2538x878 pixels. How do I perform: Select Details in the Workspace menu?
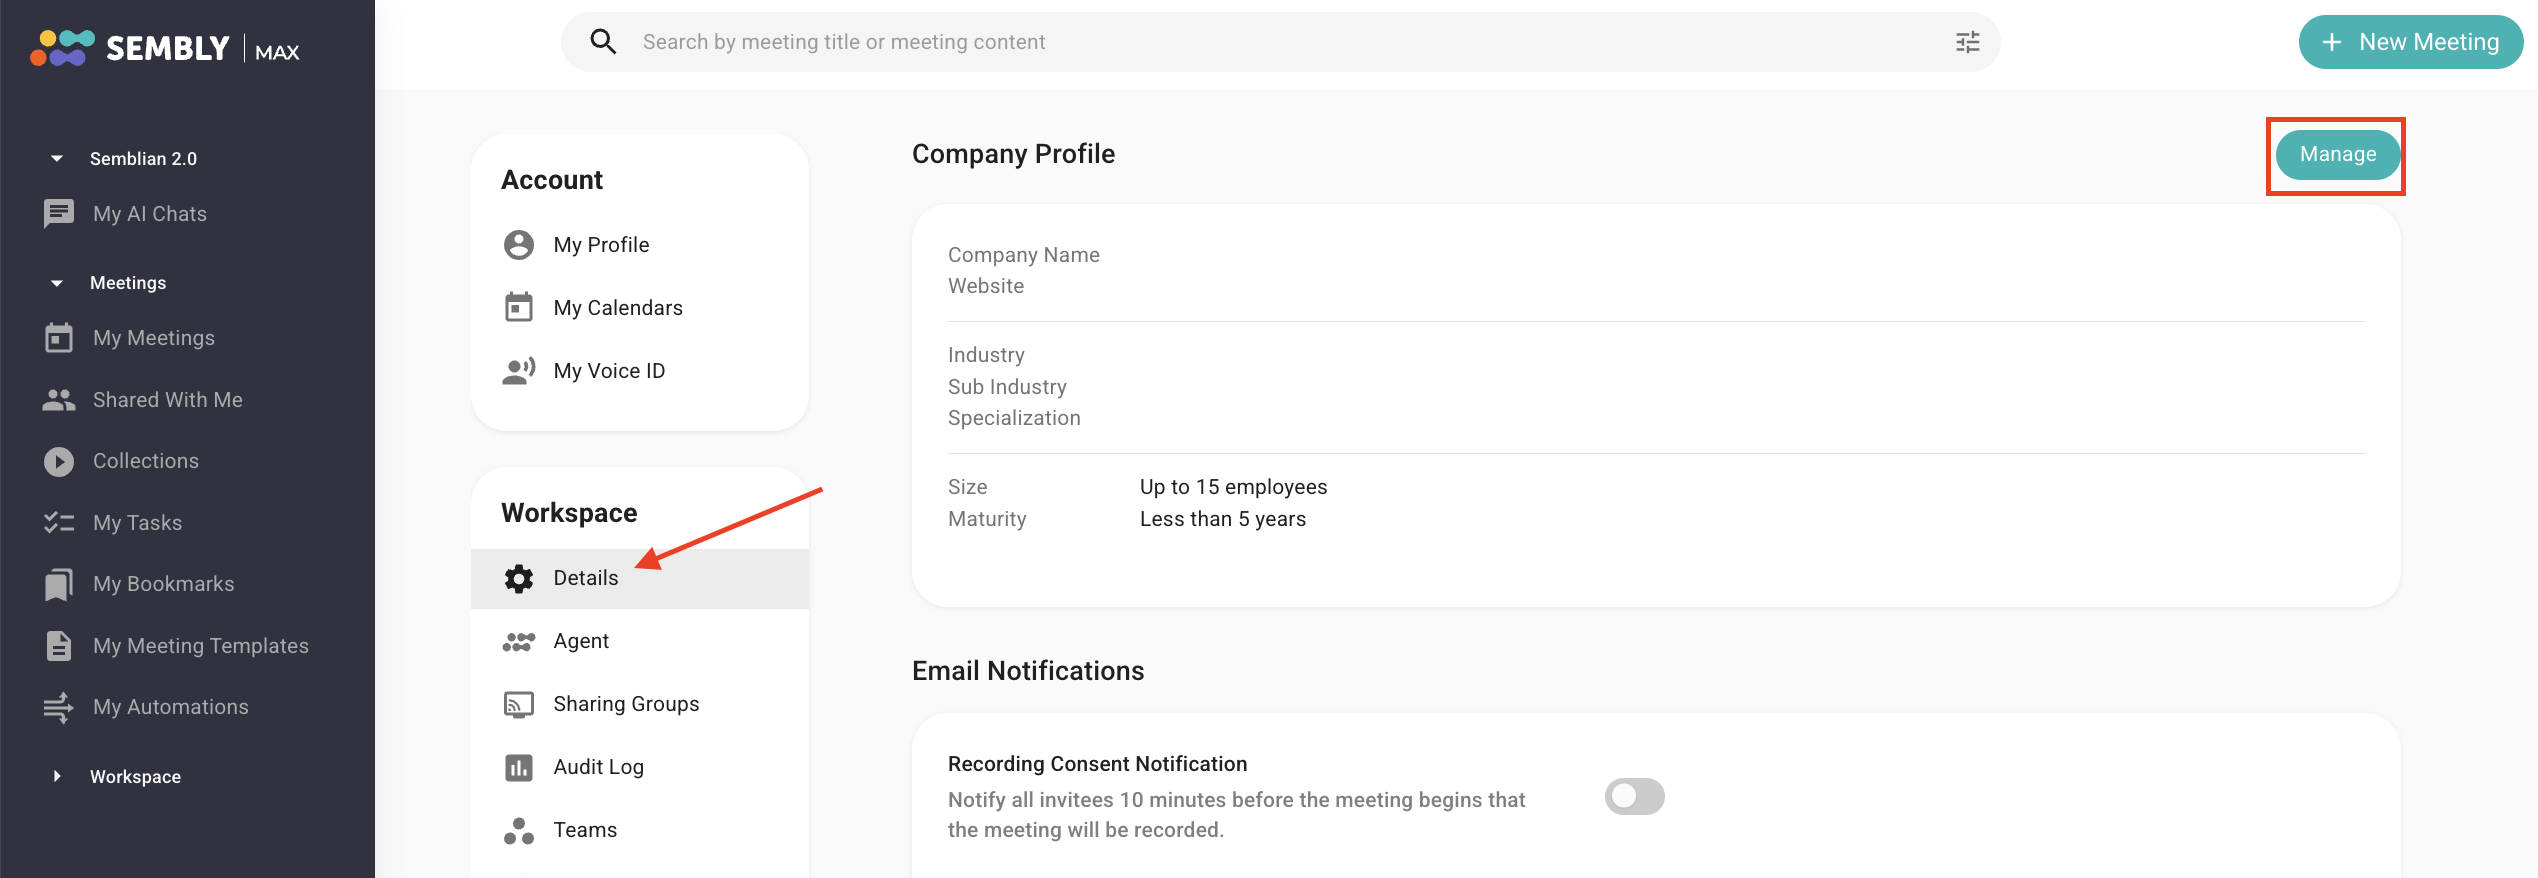tap(640, 578)
